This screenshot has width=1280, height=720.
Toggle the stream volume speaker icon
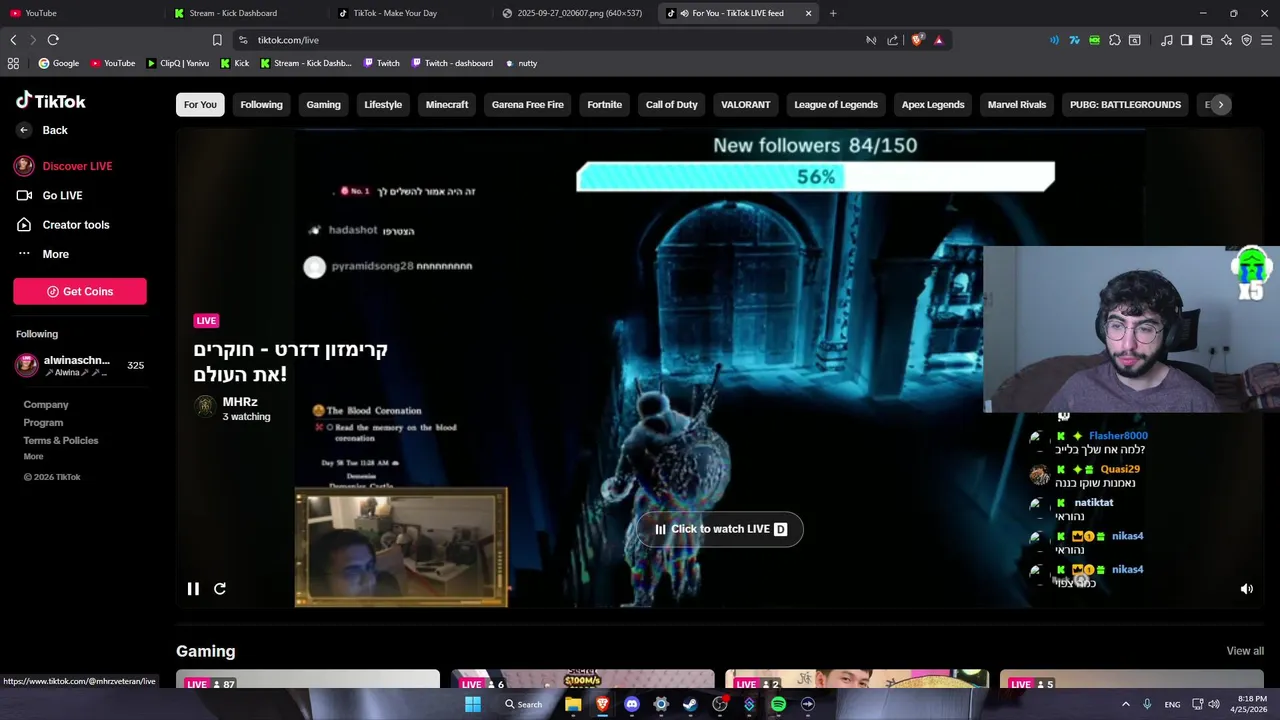tap(1247, 589)
